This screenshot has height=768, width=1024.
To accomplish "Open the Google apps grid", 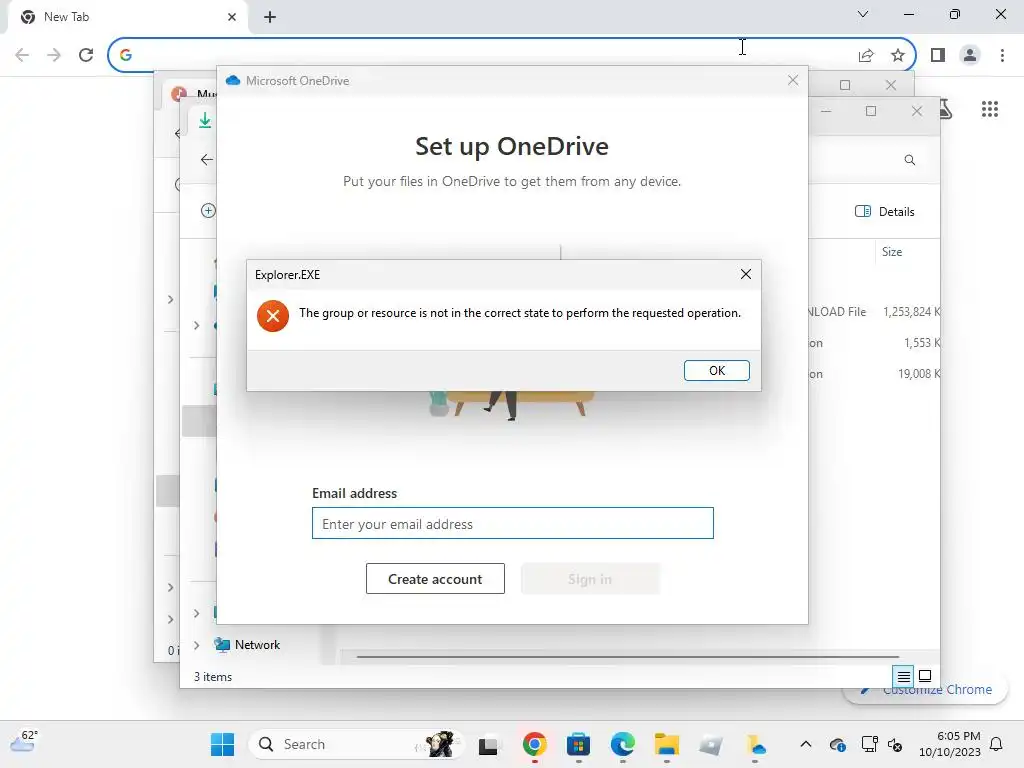I will pos(990,109).
